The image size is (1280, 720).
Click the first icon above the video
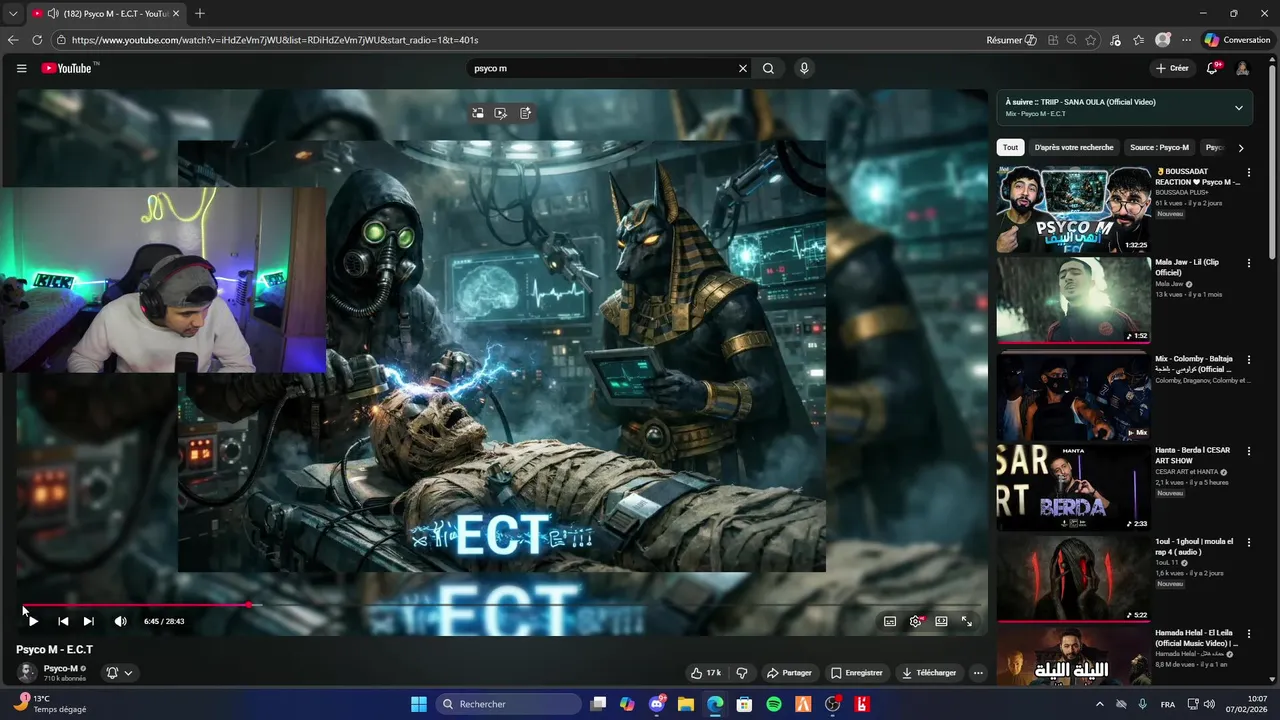(x=478, y=113)
